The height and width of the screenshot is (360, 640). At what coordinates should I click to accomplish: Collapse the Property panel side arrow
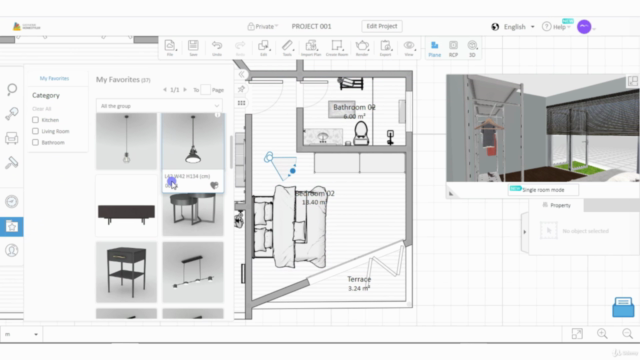point(525,232)
